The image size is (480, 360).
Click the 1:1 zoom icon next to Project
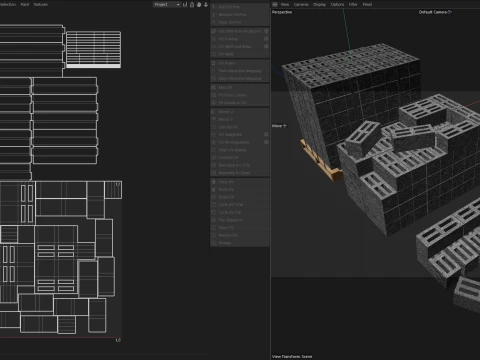click(185, 4)
